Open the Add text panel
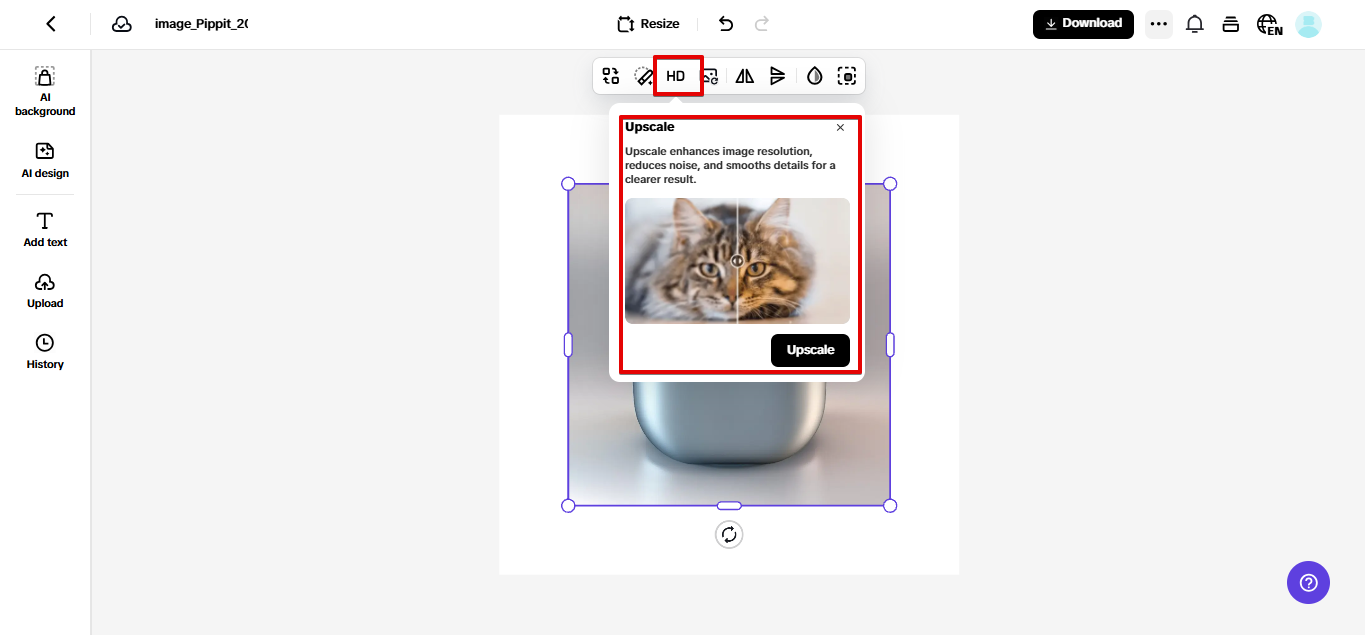 (x=44, y=227)
